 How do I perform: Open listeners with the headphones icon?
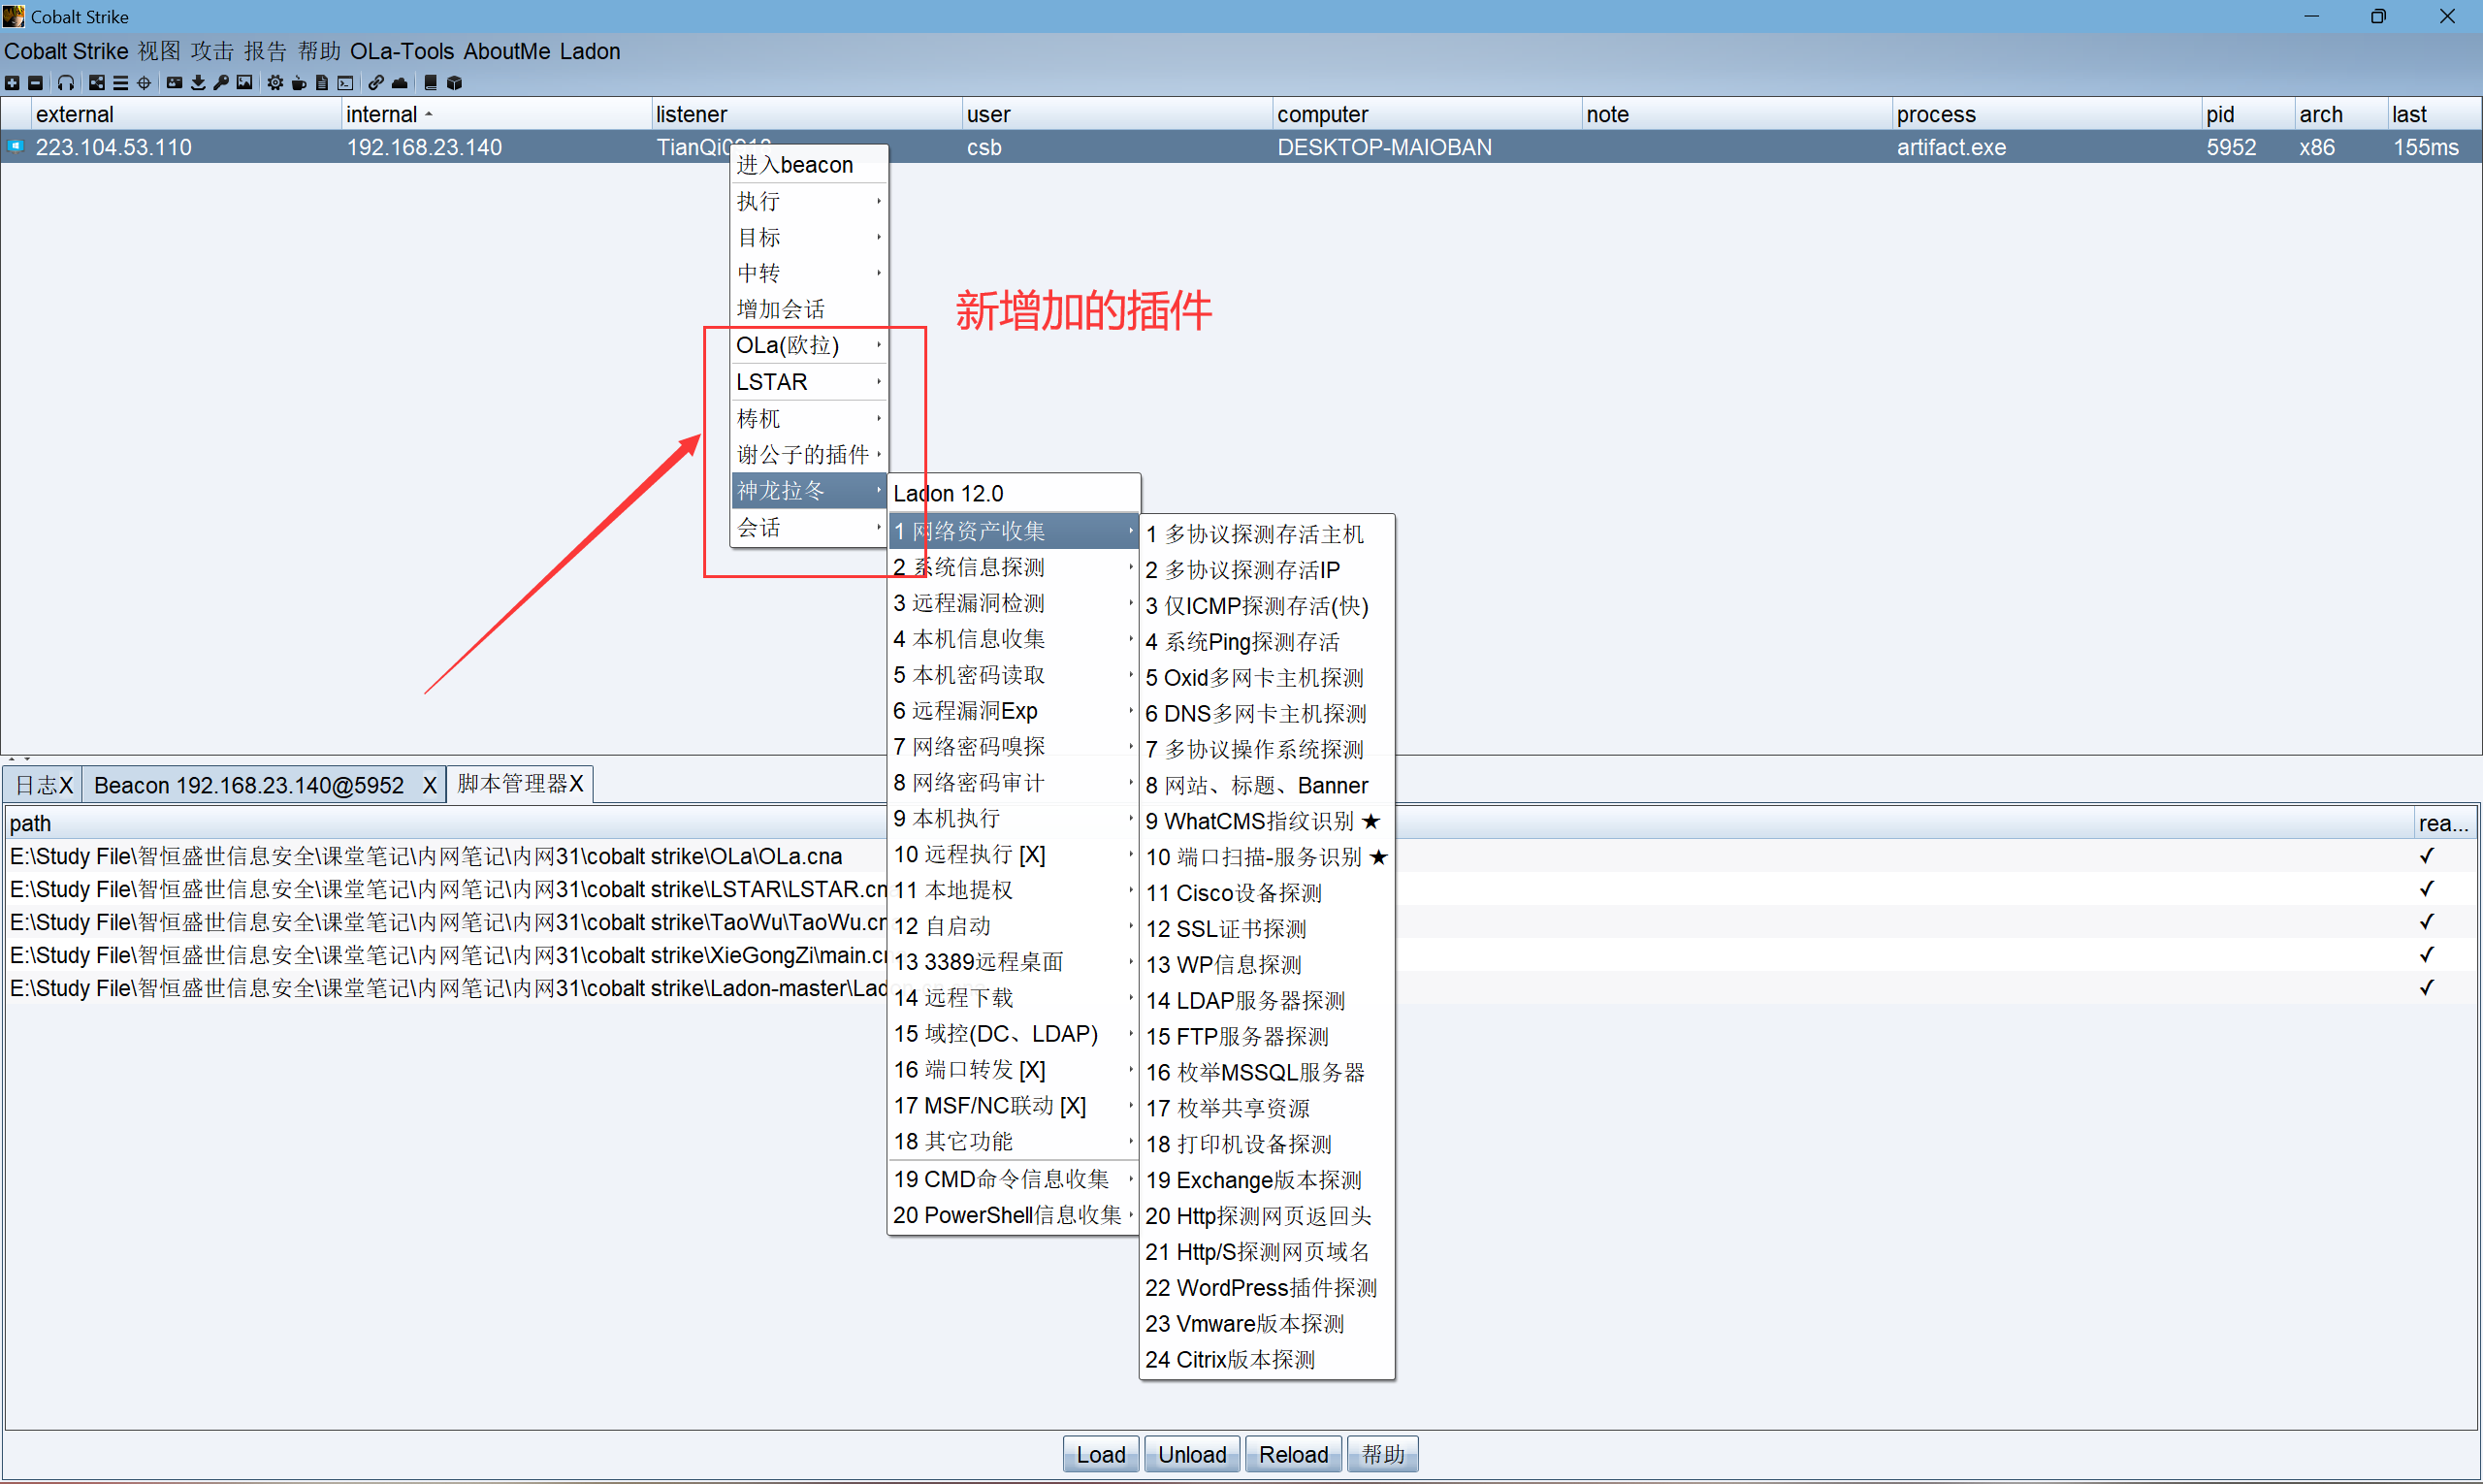(x=66, y=83)
